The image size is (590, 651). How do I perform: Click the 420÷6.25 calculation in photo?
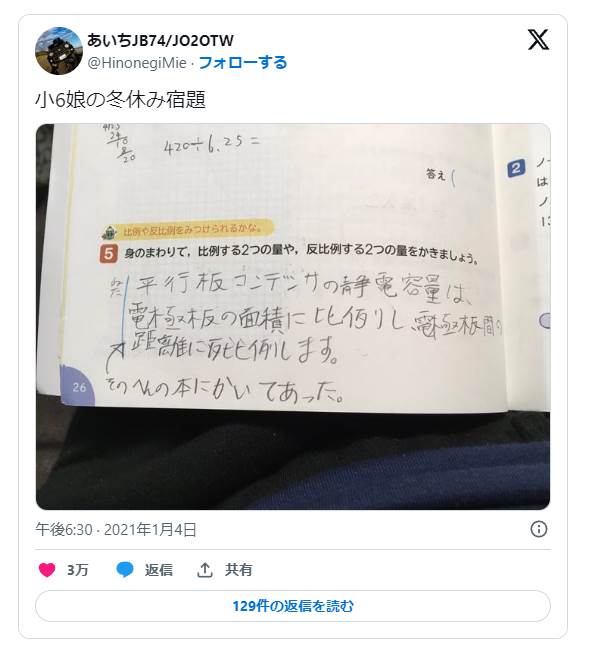[211, 145]
